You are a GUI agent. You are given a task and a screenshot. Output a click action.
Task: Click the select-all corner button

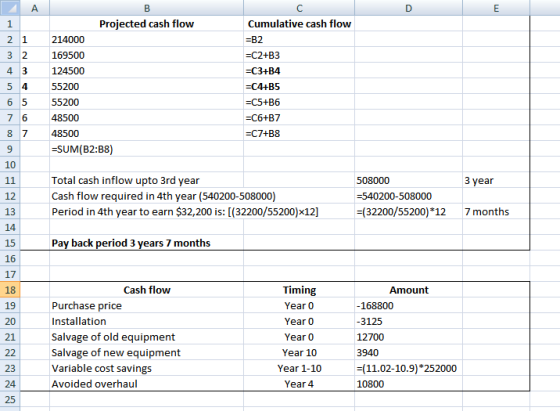pyautogui.click(x=10, y=7)
